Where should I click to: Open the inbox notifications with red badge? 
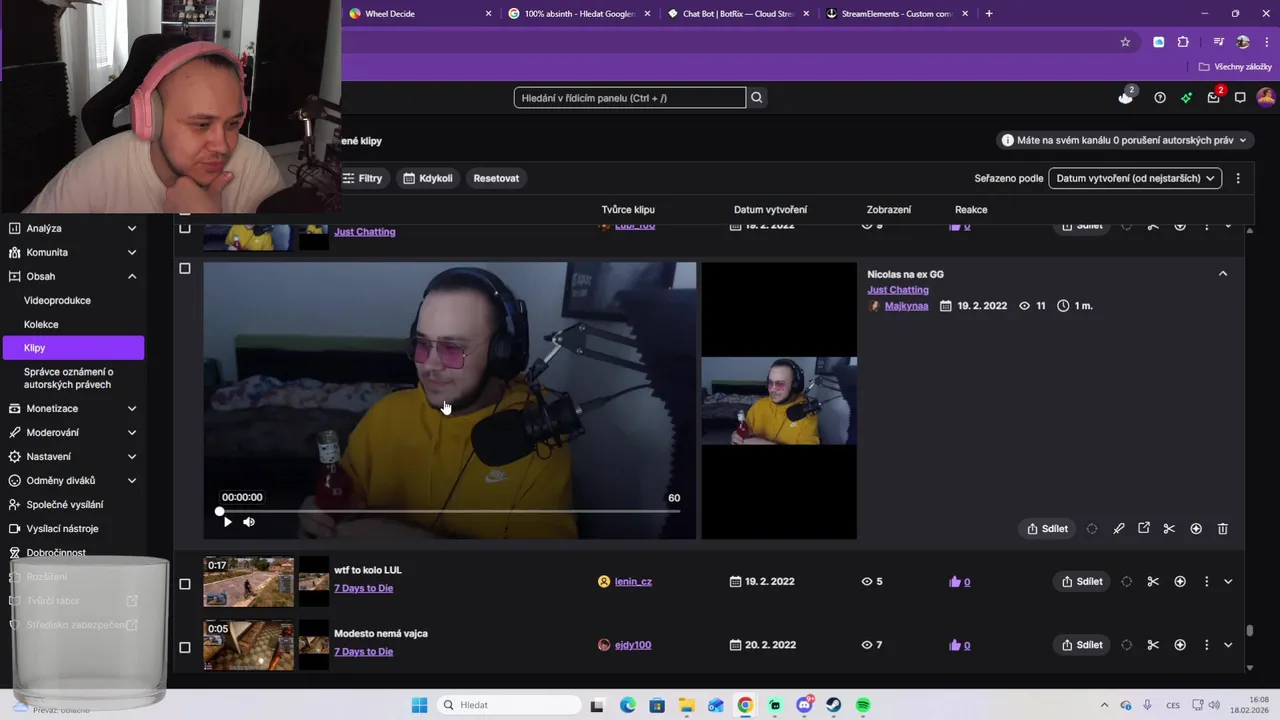click(1214, 97)
